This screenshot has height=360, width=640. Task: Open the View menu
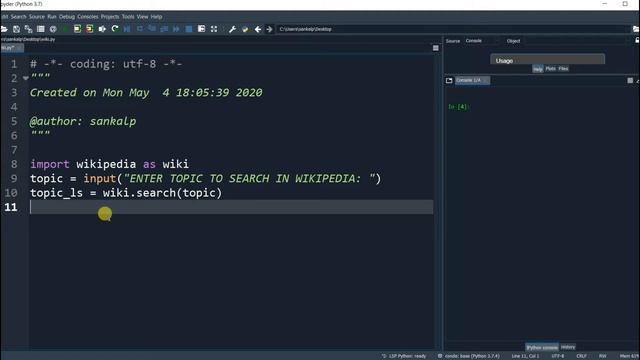coord(142,17)
